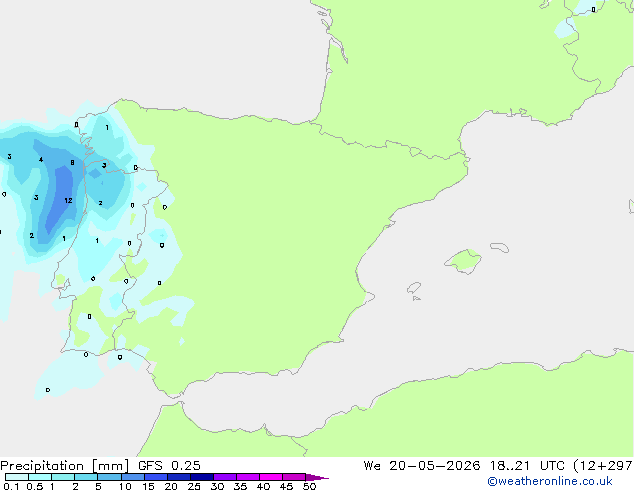Click the 'We 20-05-2026' date text
This screenshot has height=490, width=634.
pos(422,466)
